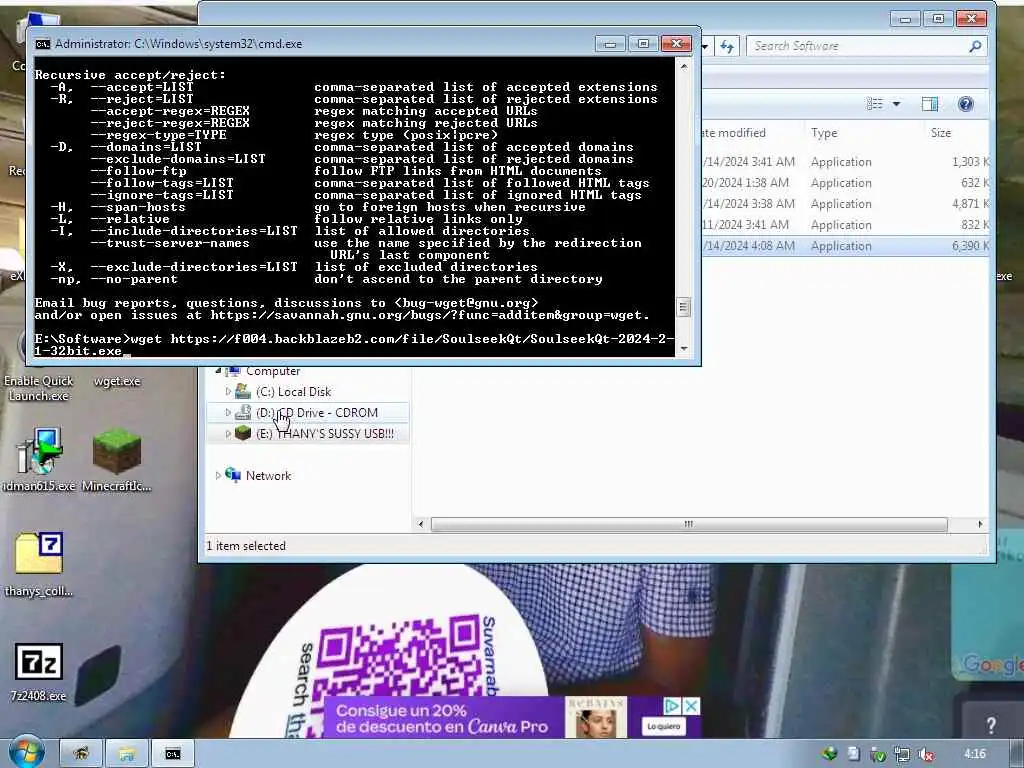Screen dimensions: 1024x768
Task: Select the file row sized 1,303 KB
Action: click(846, 162)
